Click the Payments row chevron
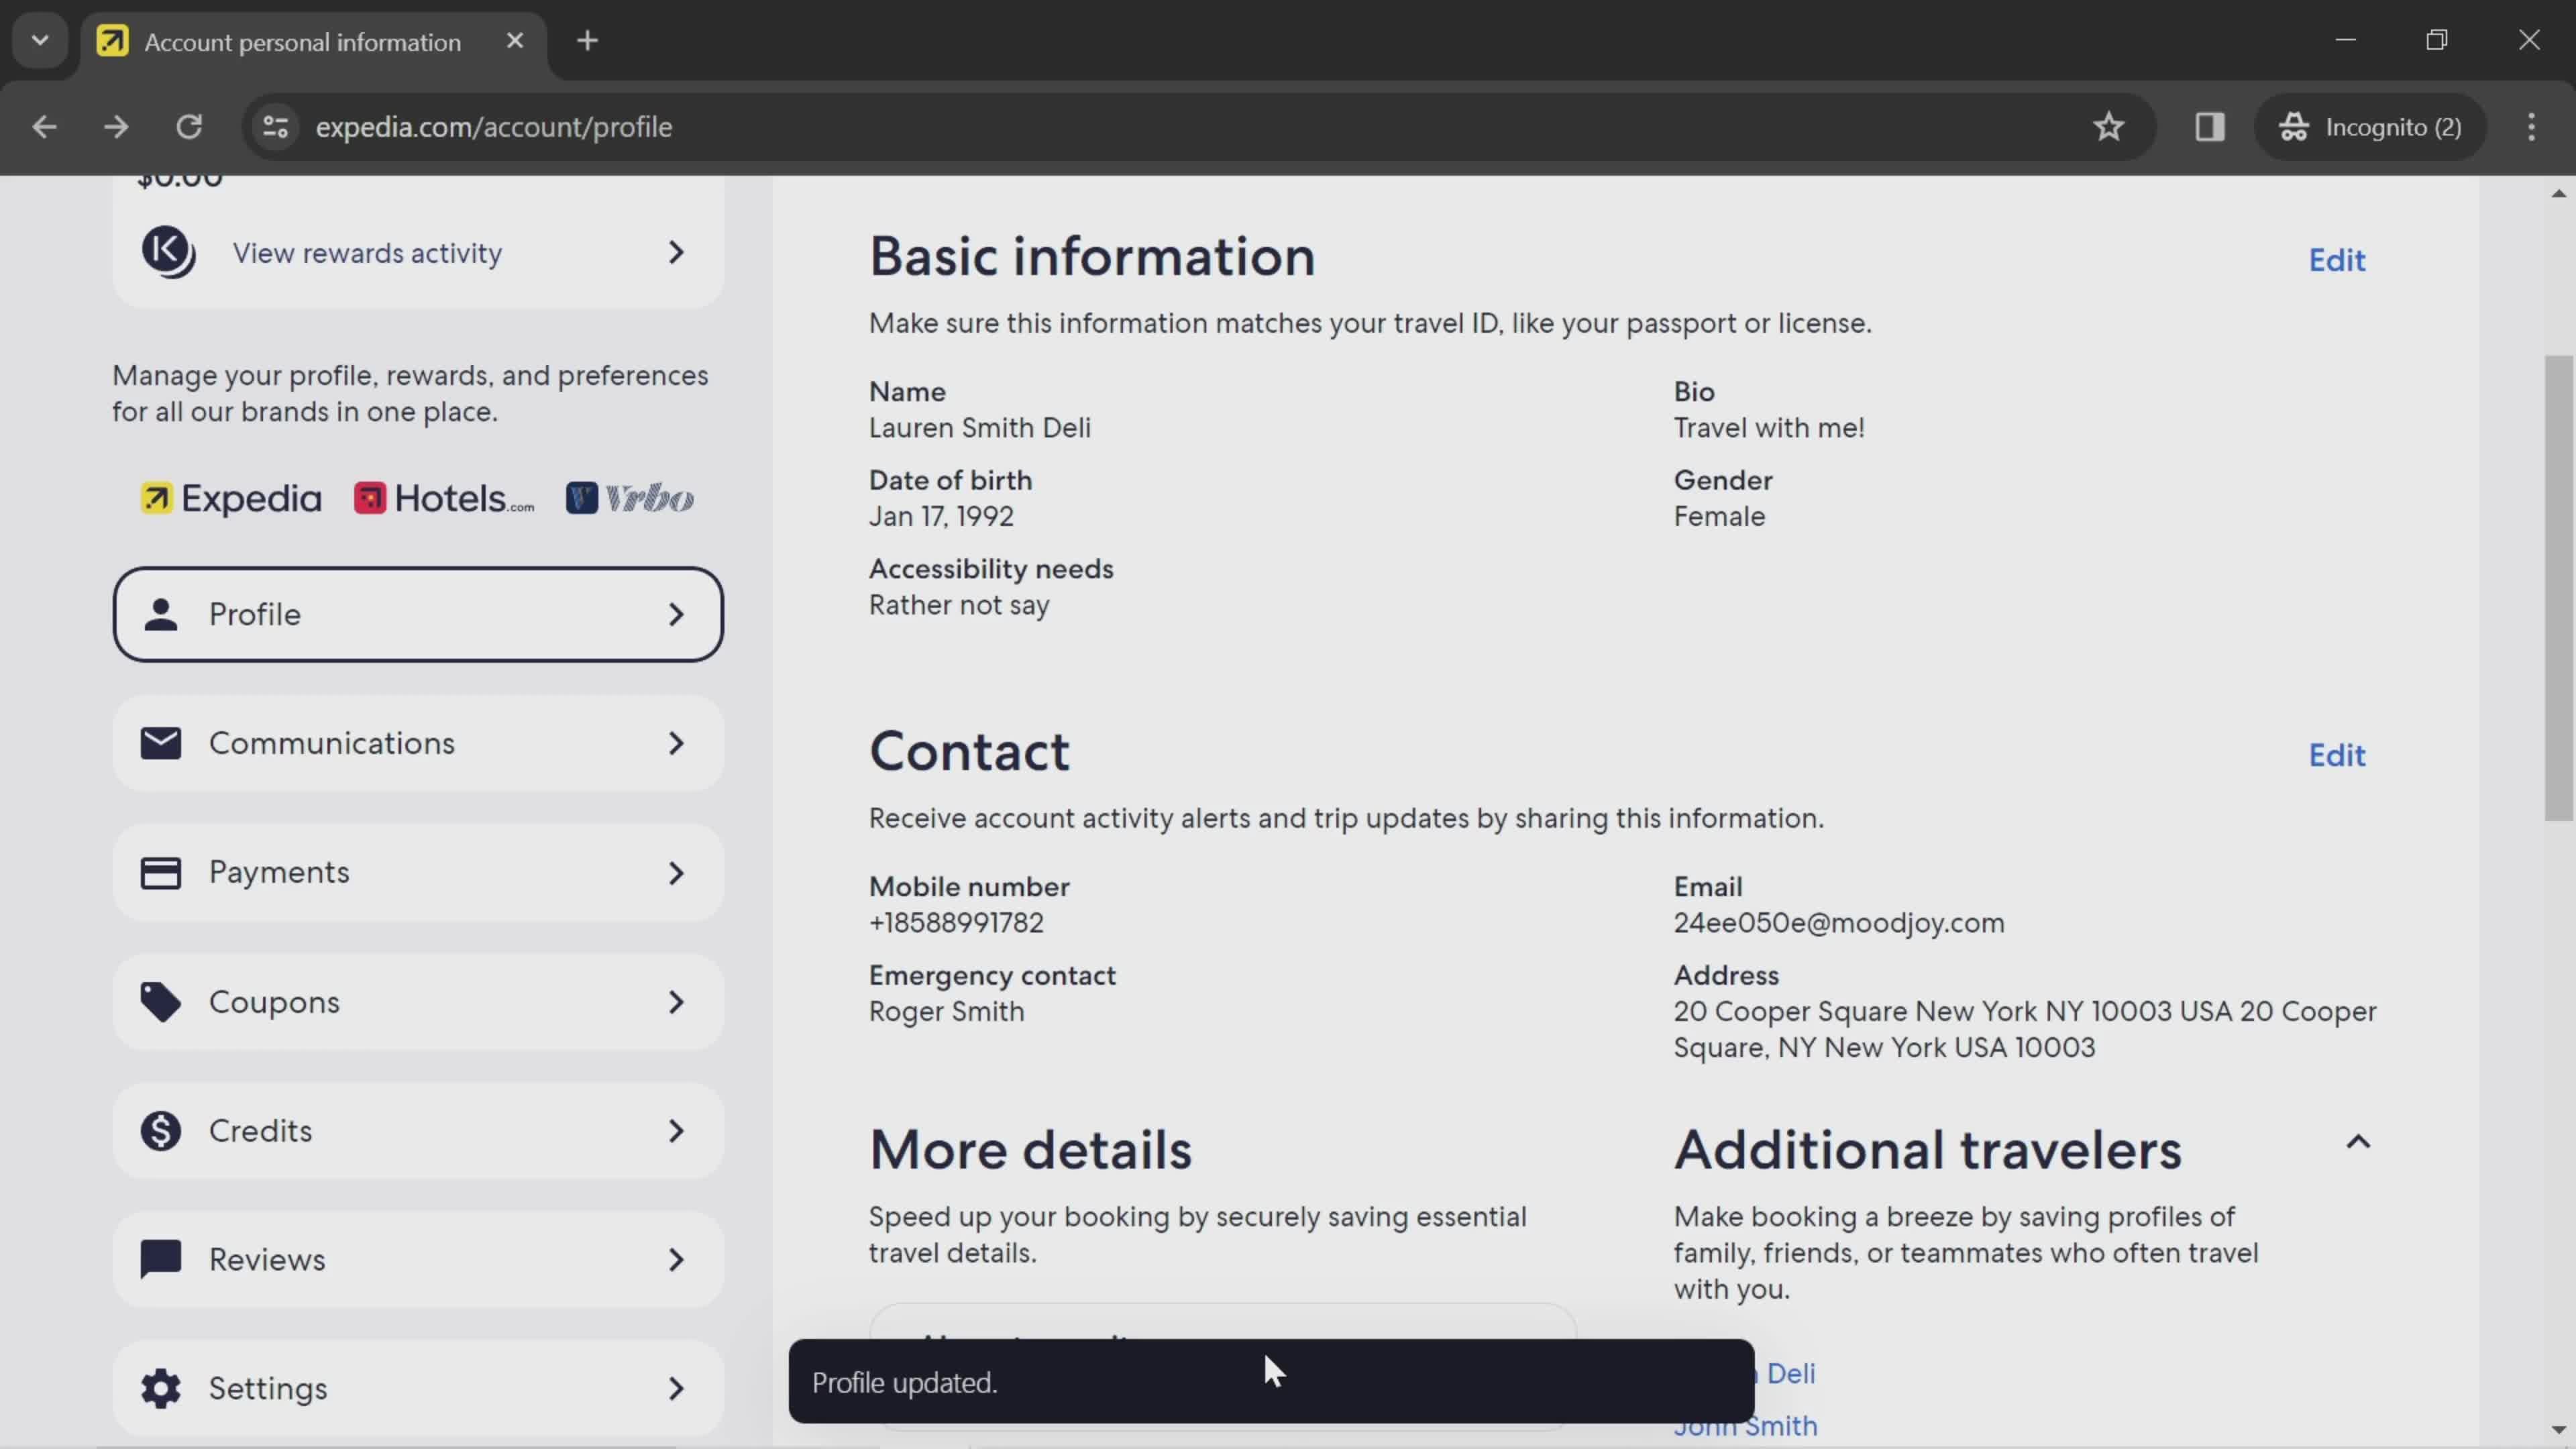 pyautogui.click(x=677, y=873)
